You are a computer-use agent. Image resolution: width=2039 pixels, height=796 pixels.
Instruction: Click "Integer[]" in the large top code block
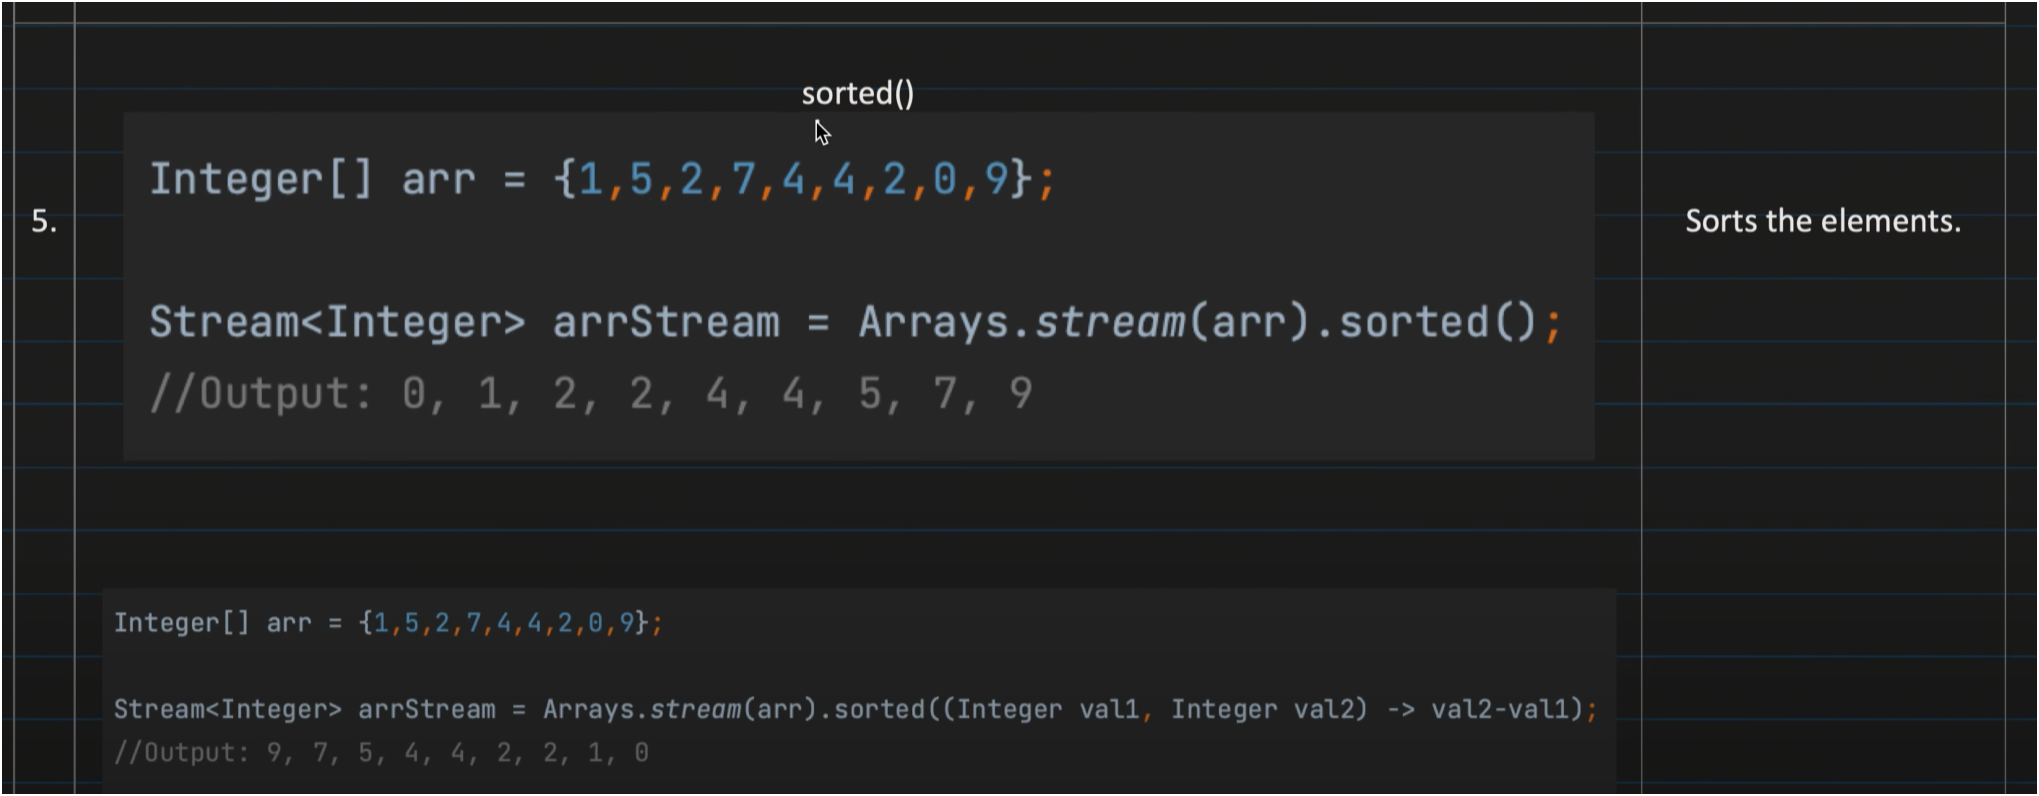261,180
